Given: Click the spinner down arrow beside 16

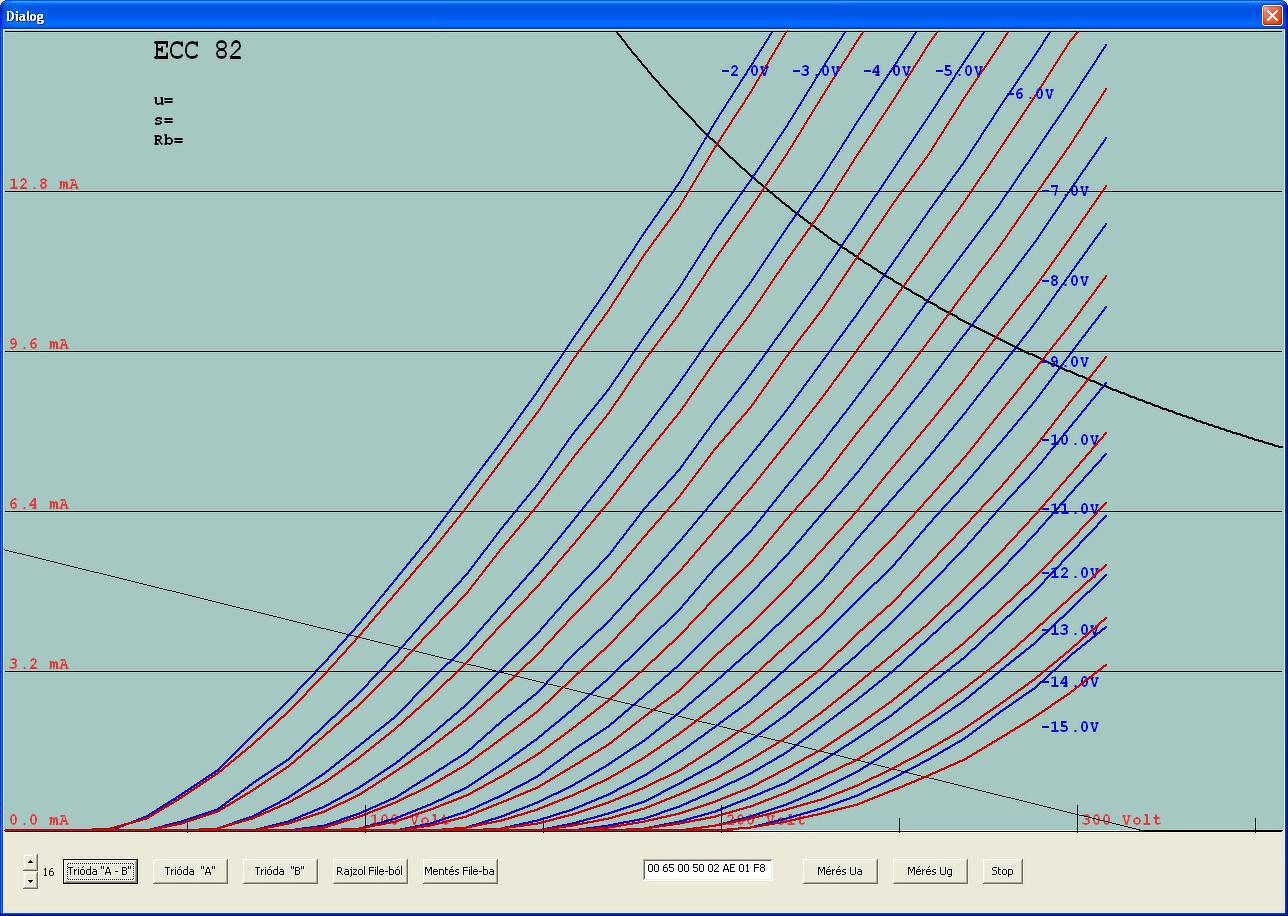Looking at the screenshot, I should tap(30, 880).
